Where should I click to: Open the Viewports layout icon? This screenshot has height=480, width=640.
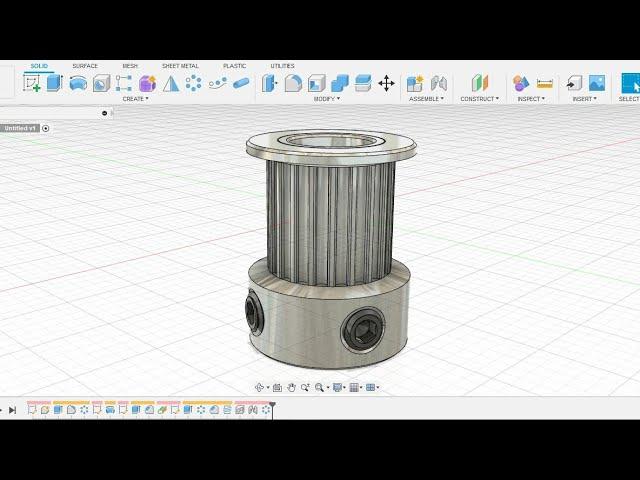pos(370,387)
